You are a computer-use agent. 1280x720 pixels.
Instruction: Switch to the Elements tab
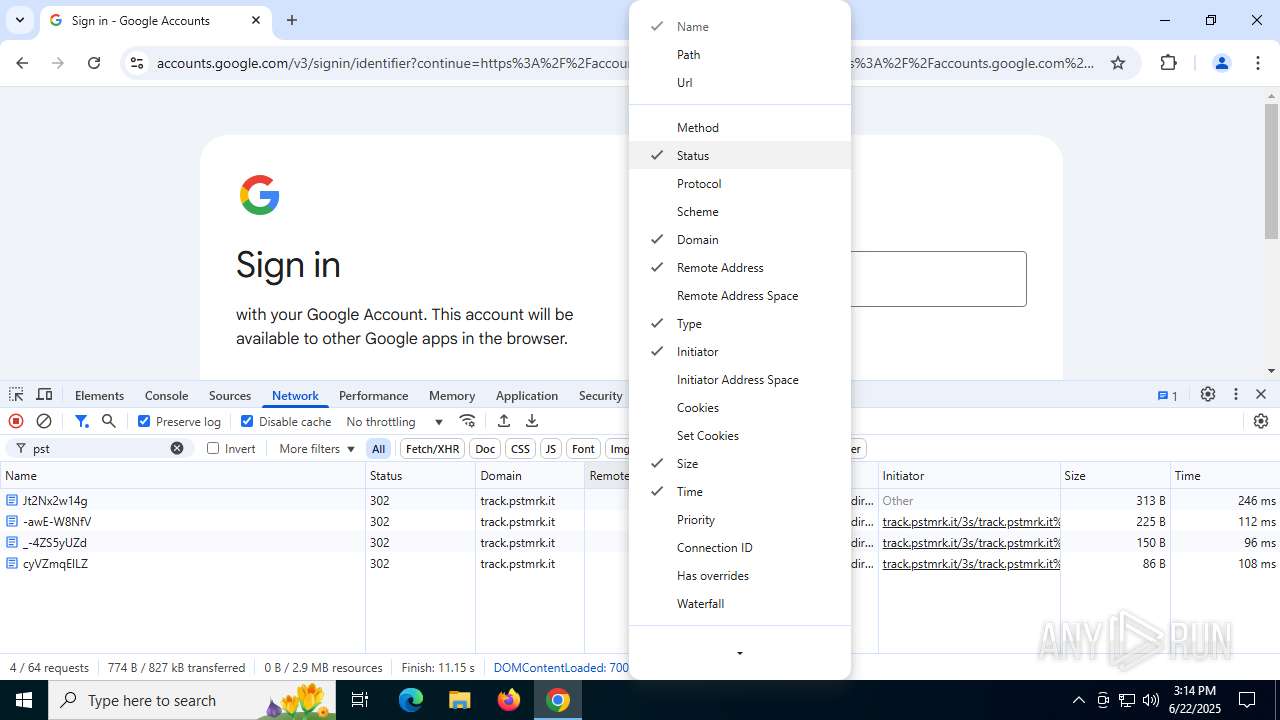point(99,395)
